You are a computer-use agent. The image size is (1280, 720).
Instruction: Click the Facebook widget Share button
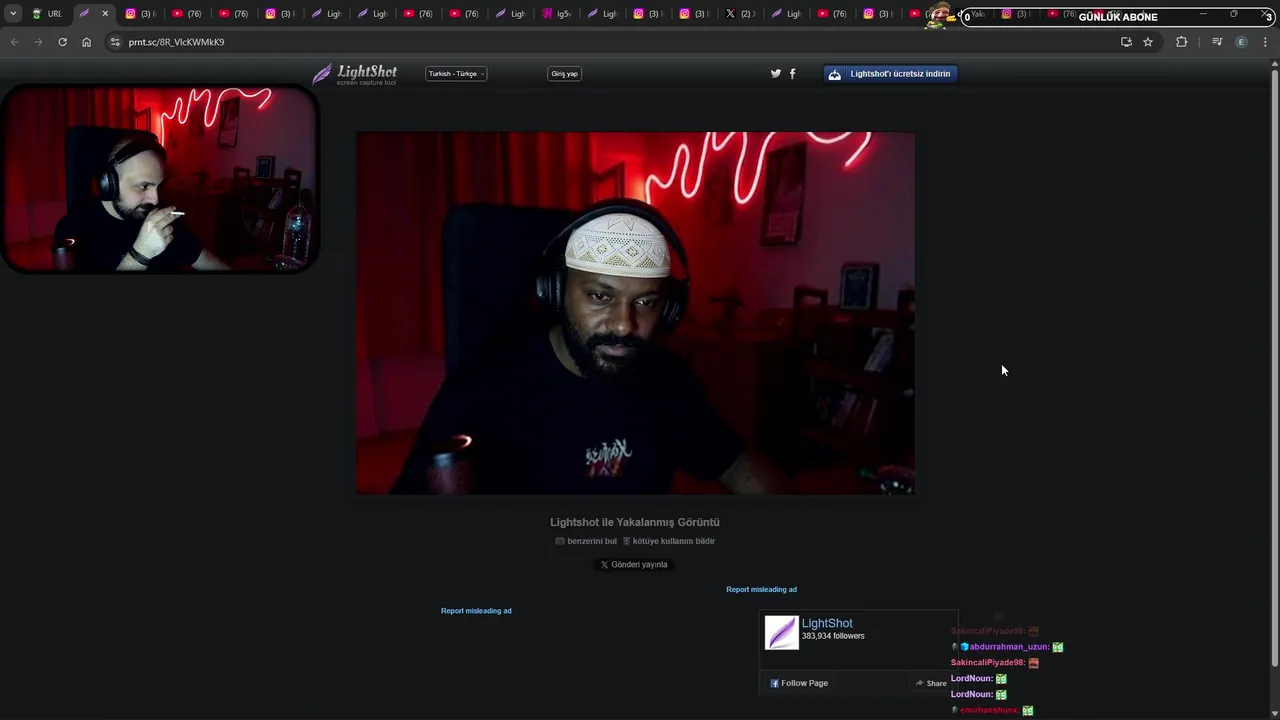[x=931, y=683]
